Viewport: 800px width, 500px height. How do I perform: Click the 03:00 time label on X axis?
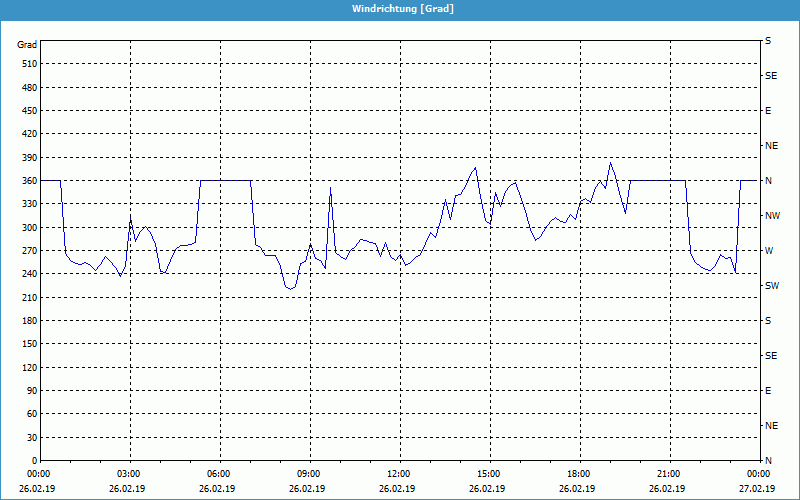[129, 474]
